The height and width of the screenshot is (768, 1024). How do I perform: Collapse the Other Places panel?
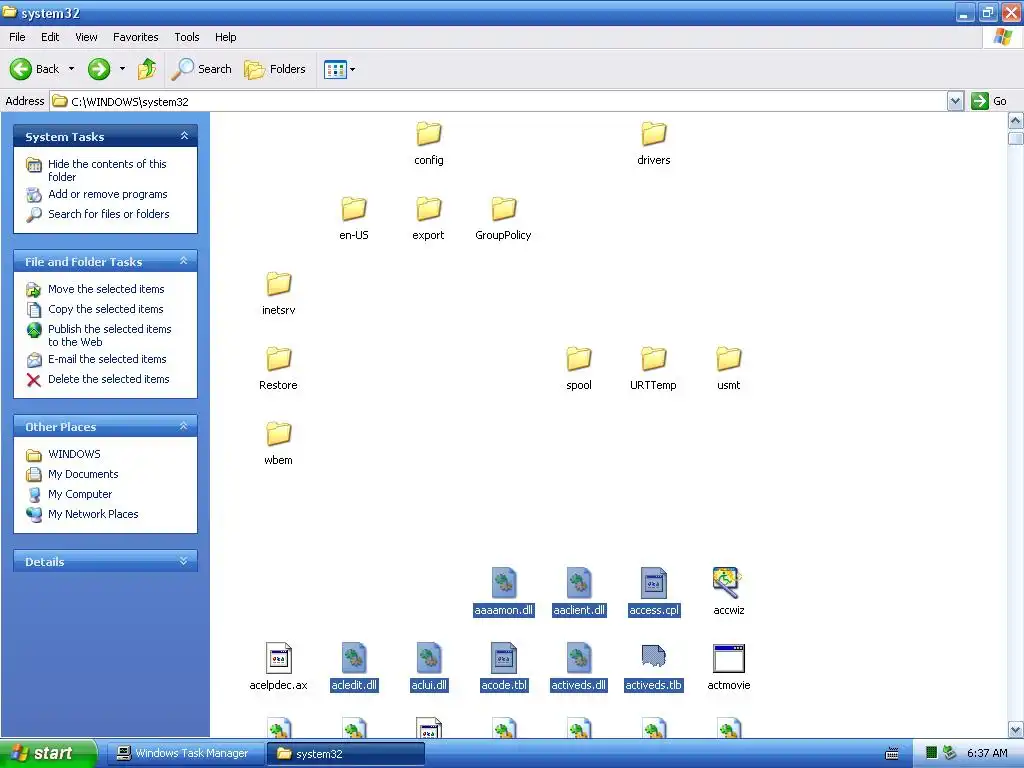(184, 426)
